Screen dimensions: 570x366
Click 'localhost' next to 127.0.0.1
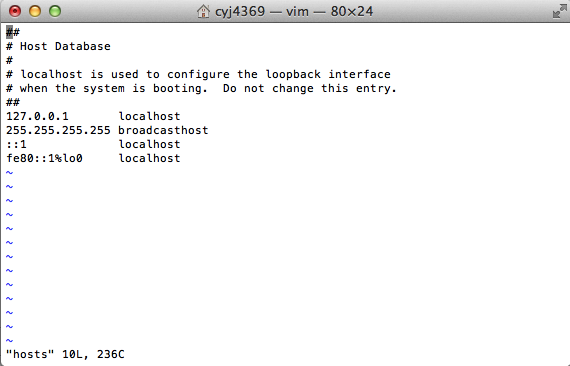tap(149, 116)
